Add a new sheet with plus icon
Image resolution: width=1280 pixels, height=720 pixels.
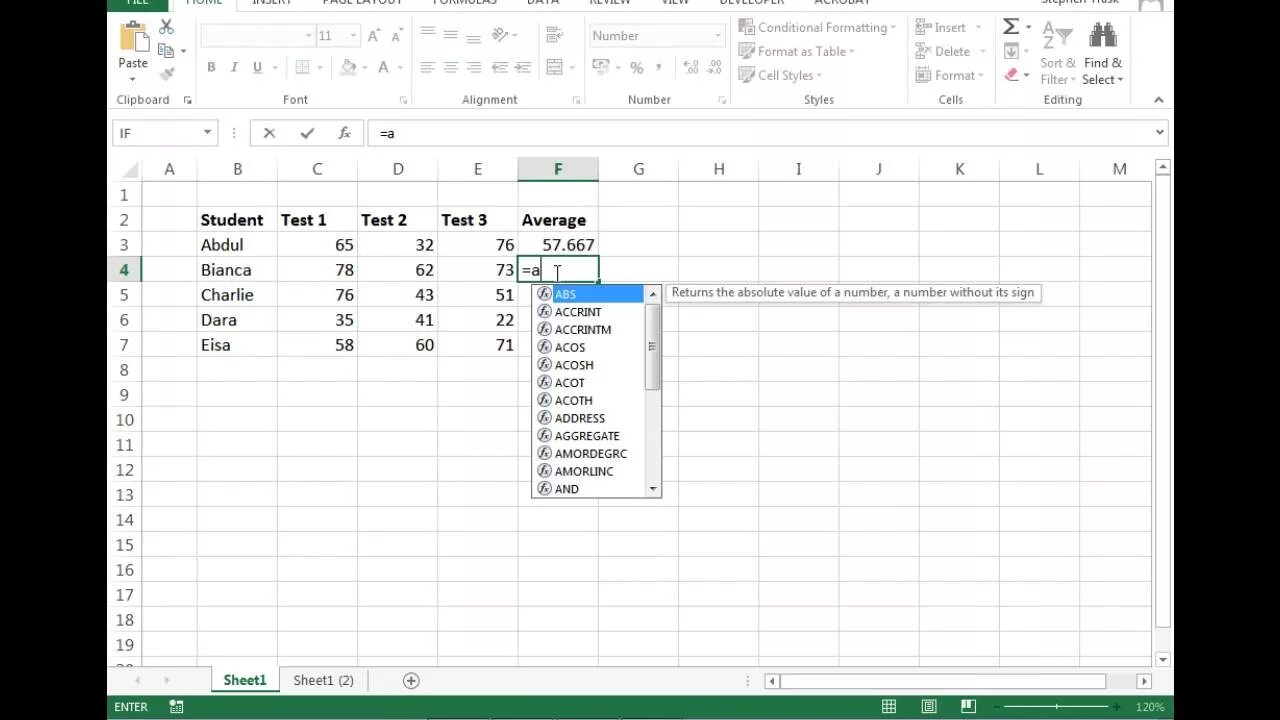[x=411, y=680]
